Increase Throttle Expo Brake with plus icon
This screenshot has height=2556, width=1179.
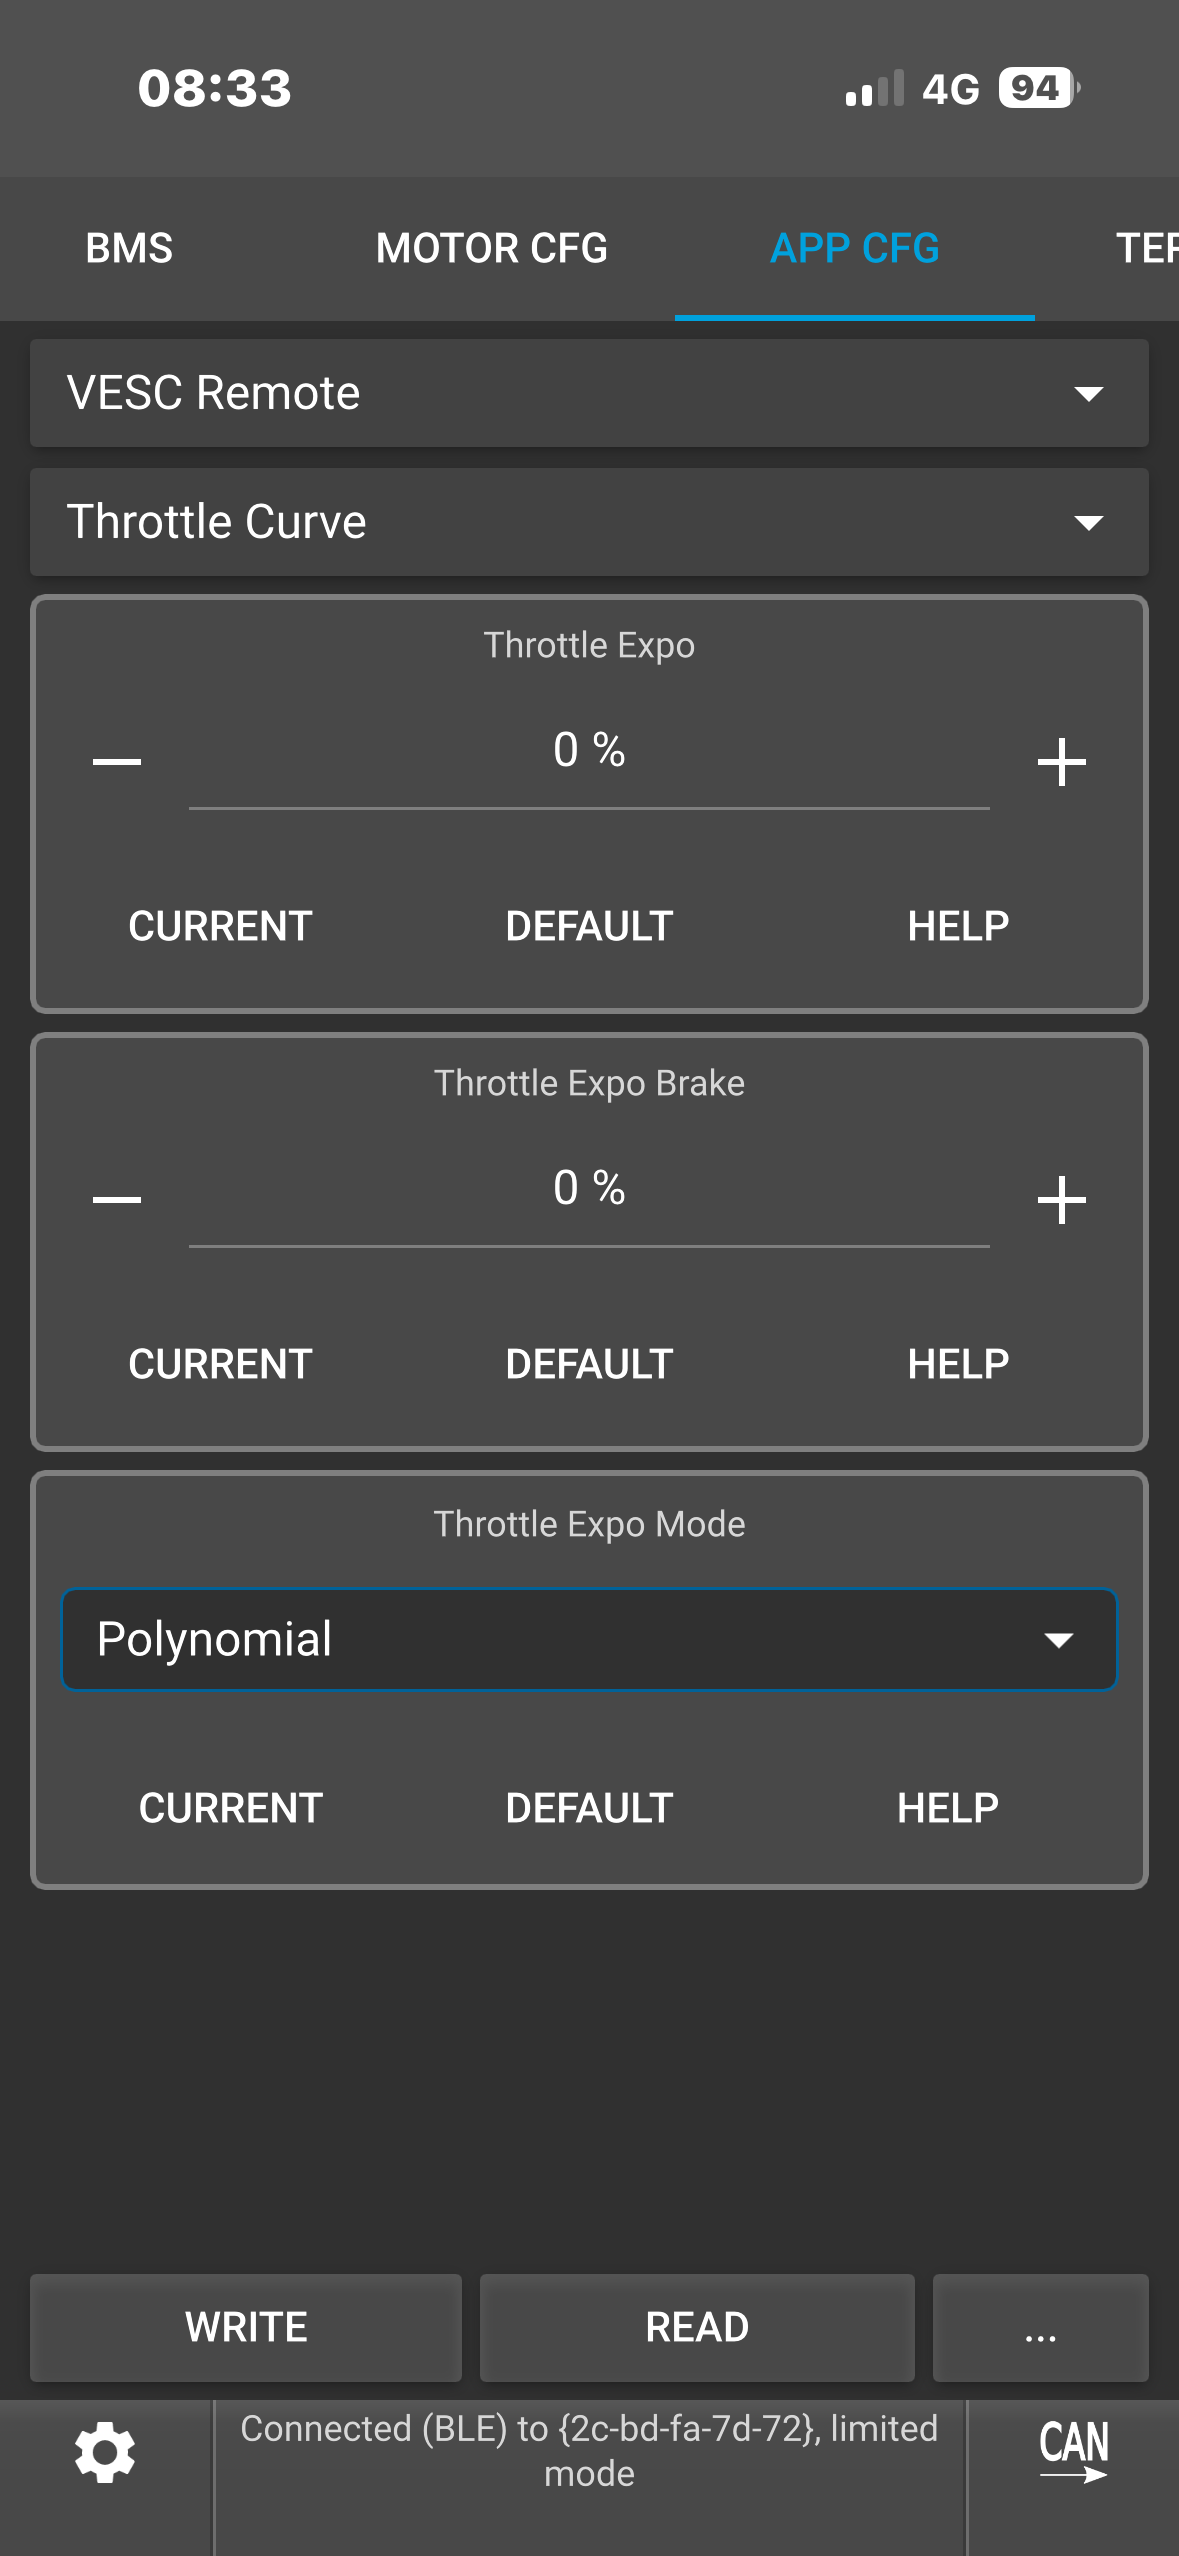1061,1199
